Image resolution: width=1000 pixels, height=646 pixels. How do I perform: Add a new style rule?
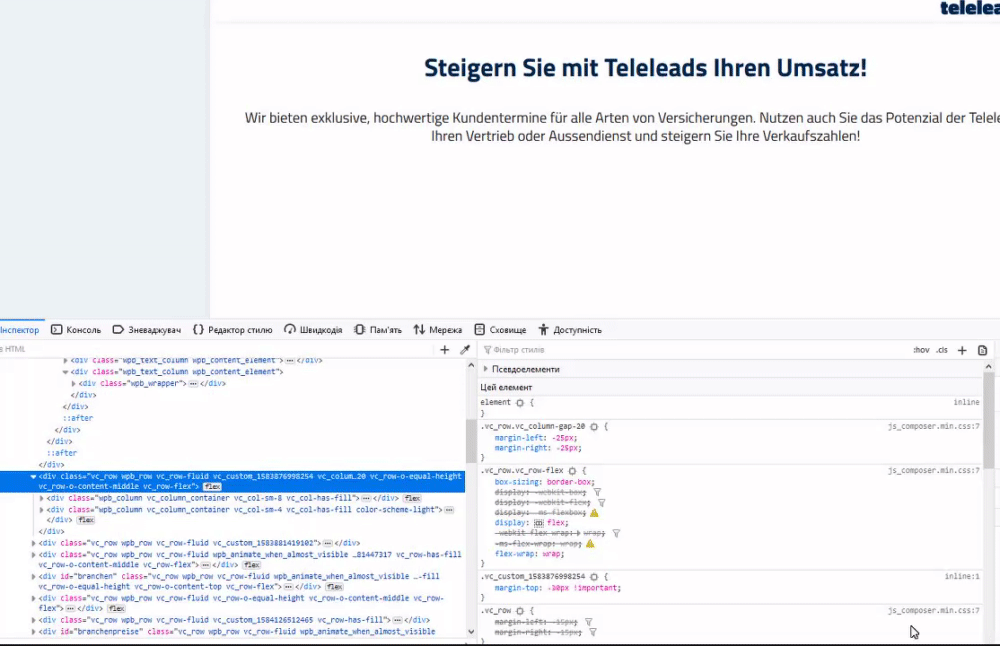pos(962,350)
